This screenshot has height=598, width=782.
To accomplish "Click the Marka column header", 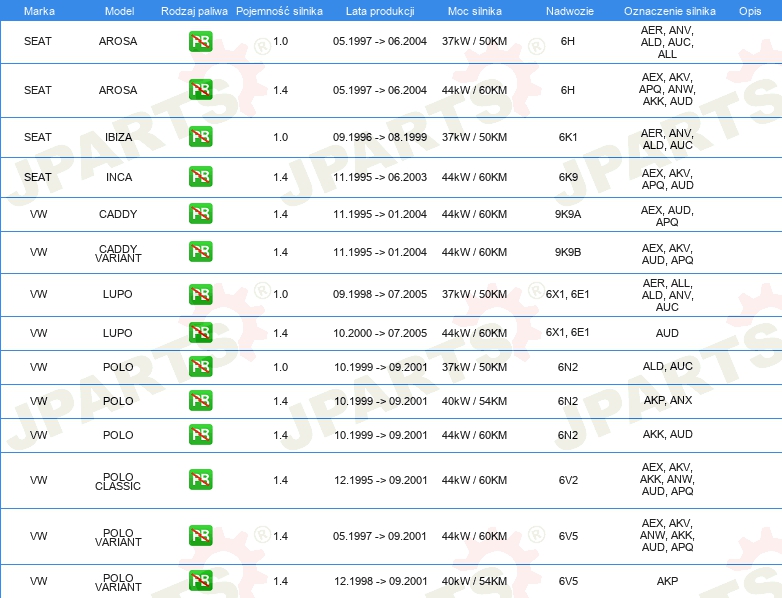I will tap(39, 11).
